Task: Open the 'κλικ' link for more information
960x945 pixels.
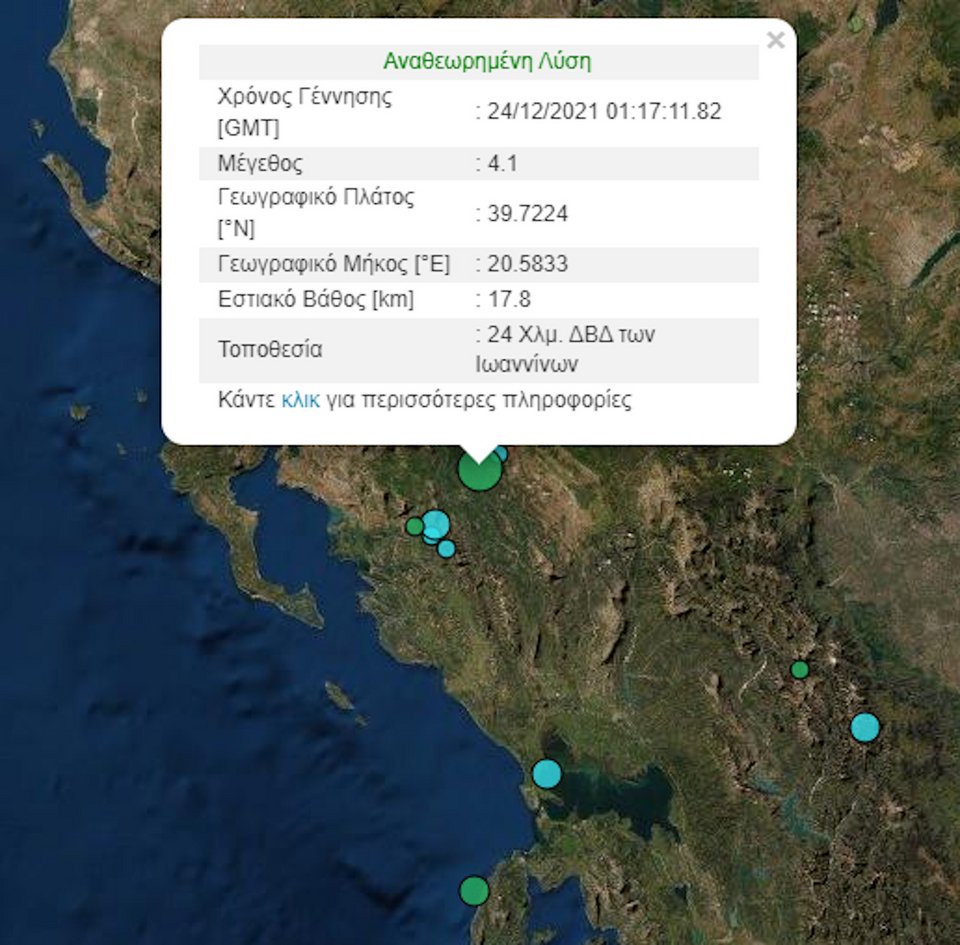Action: click(x=300, y=400)
